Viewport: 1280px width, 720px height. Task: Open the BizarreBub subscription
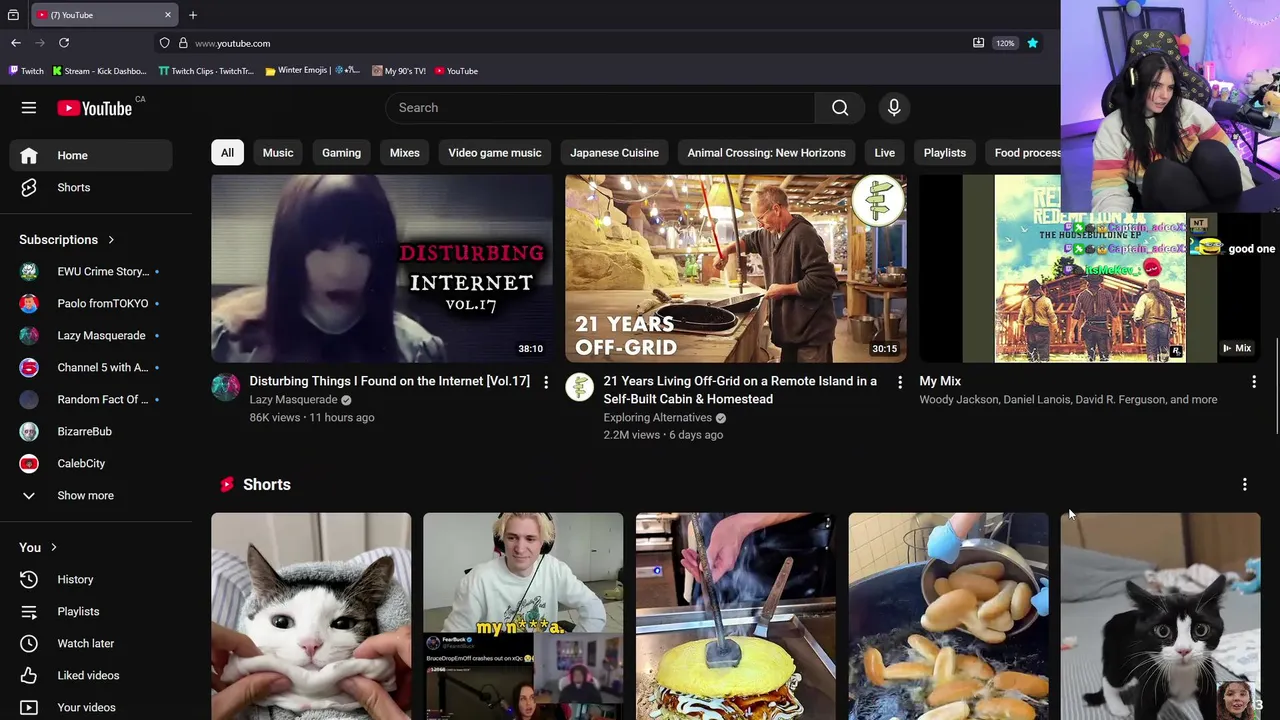coord(91,431)
